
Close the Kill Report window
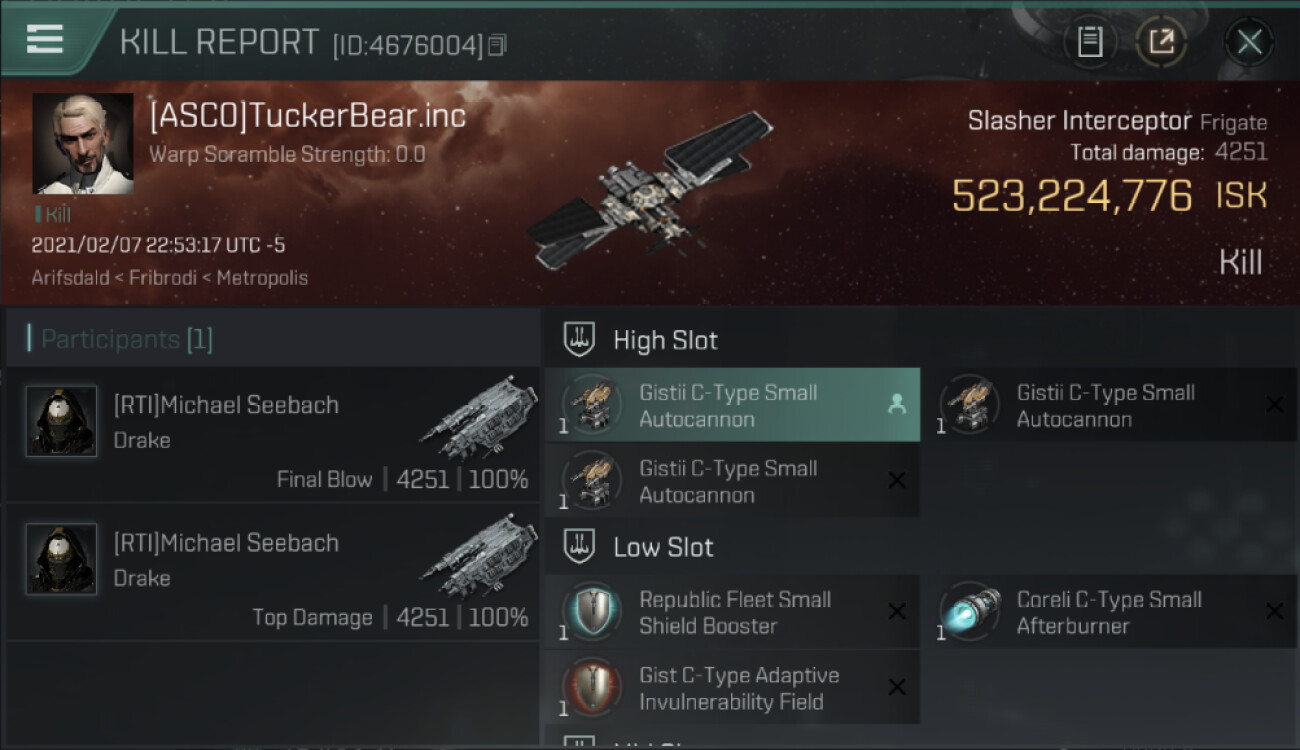tap(1249, 42)
